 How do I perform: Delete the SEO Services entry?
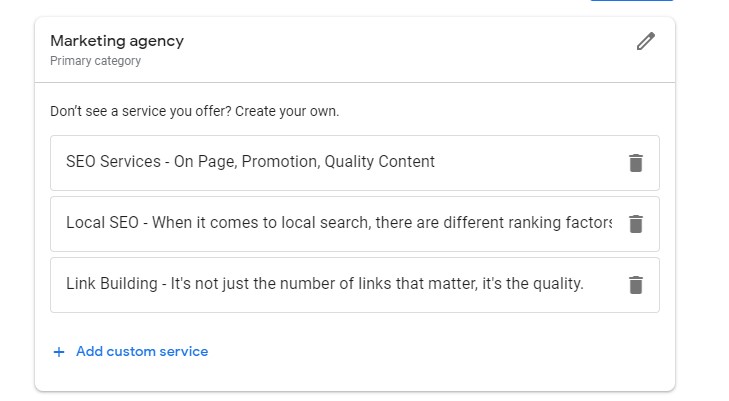[635, 163]
